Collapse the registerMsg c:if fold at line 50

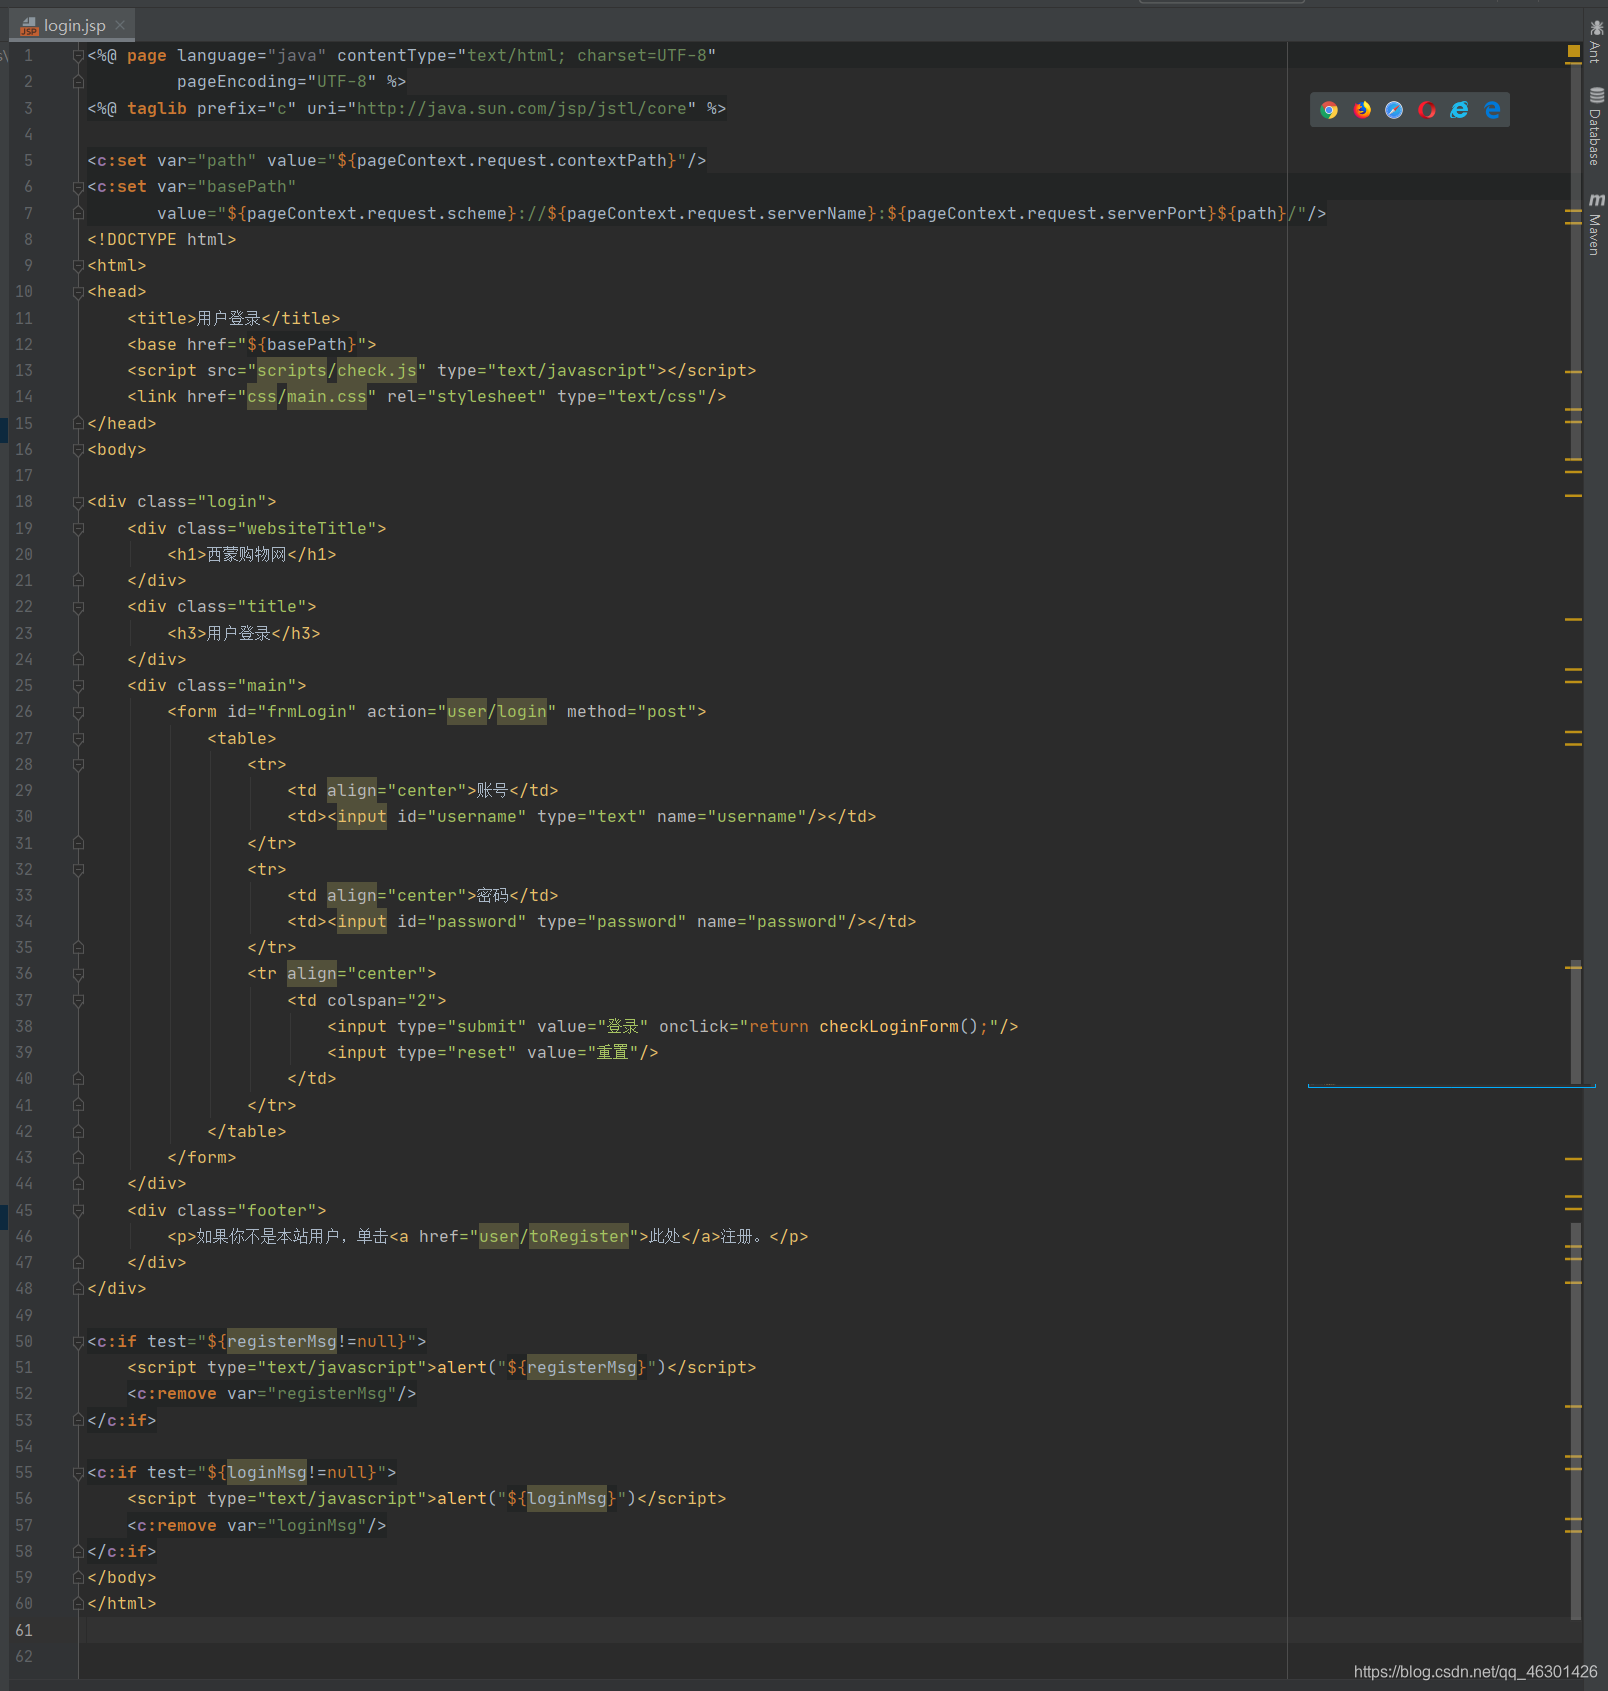tap(78, 1342)
